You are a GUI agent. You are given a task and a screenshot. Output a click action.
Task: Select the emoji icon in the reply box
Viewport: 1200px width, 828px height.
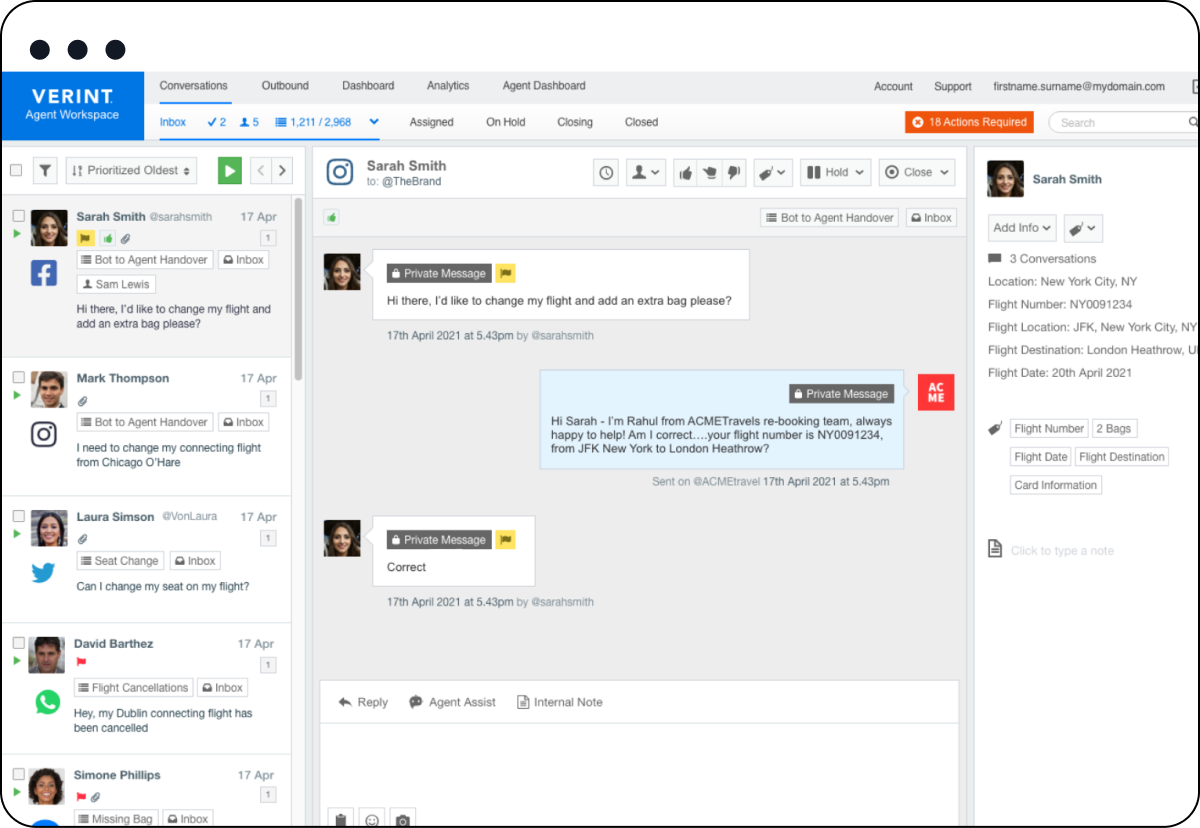[x=371, y=818]
